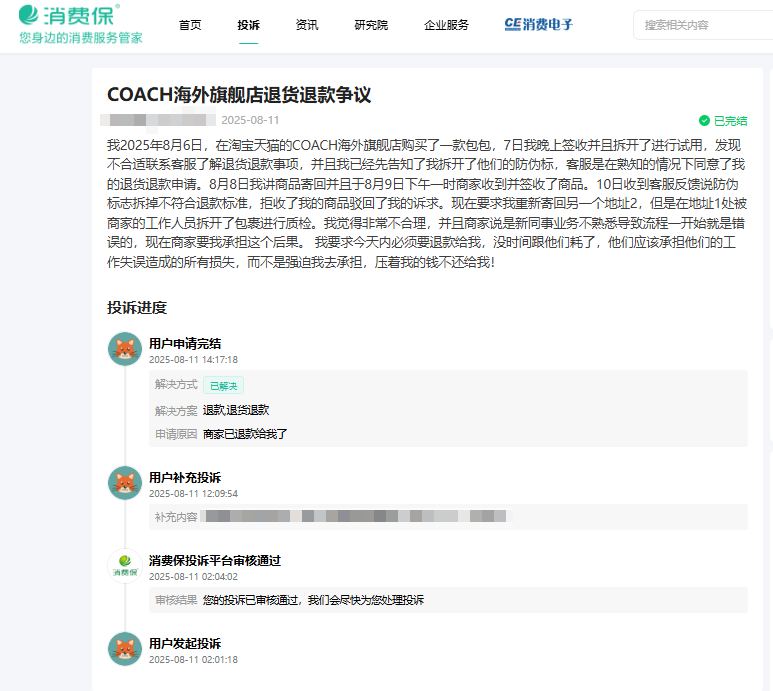This screenshot has width=773, height=691.
Task: Open the 企业服务 navigation item
Action: point(446,25)
